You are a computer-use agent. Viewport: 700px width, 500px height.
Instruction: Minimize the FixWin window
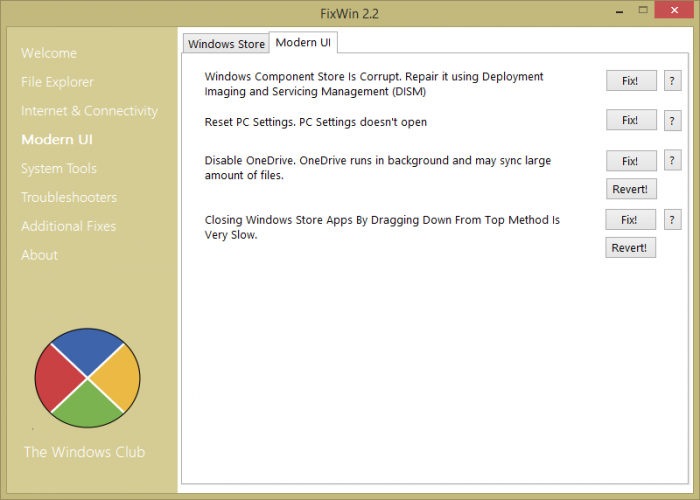pos(619,11)
